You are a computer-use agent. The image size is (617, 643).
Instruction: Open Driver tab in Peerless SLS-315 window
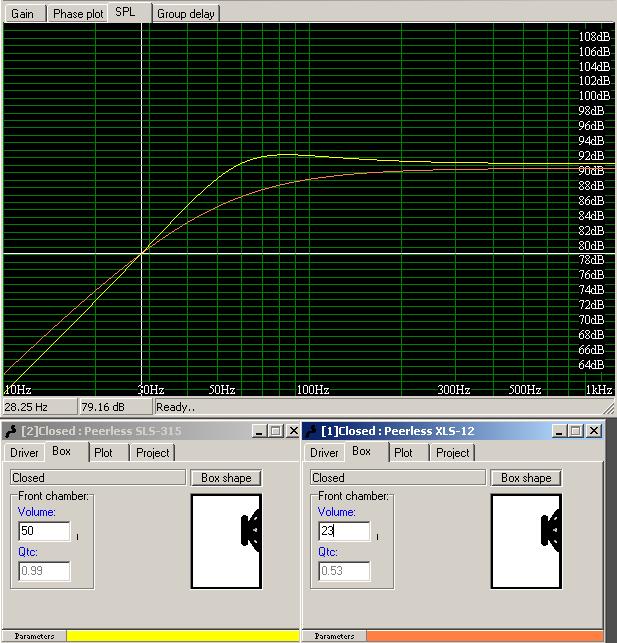click(24, 453)
